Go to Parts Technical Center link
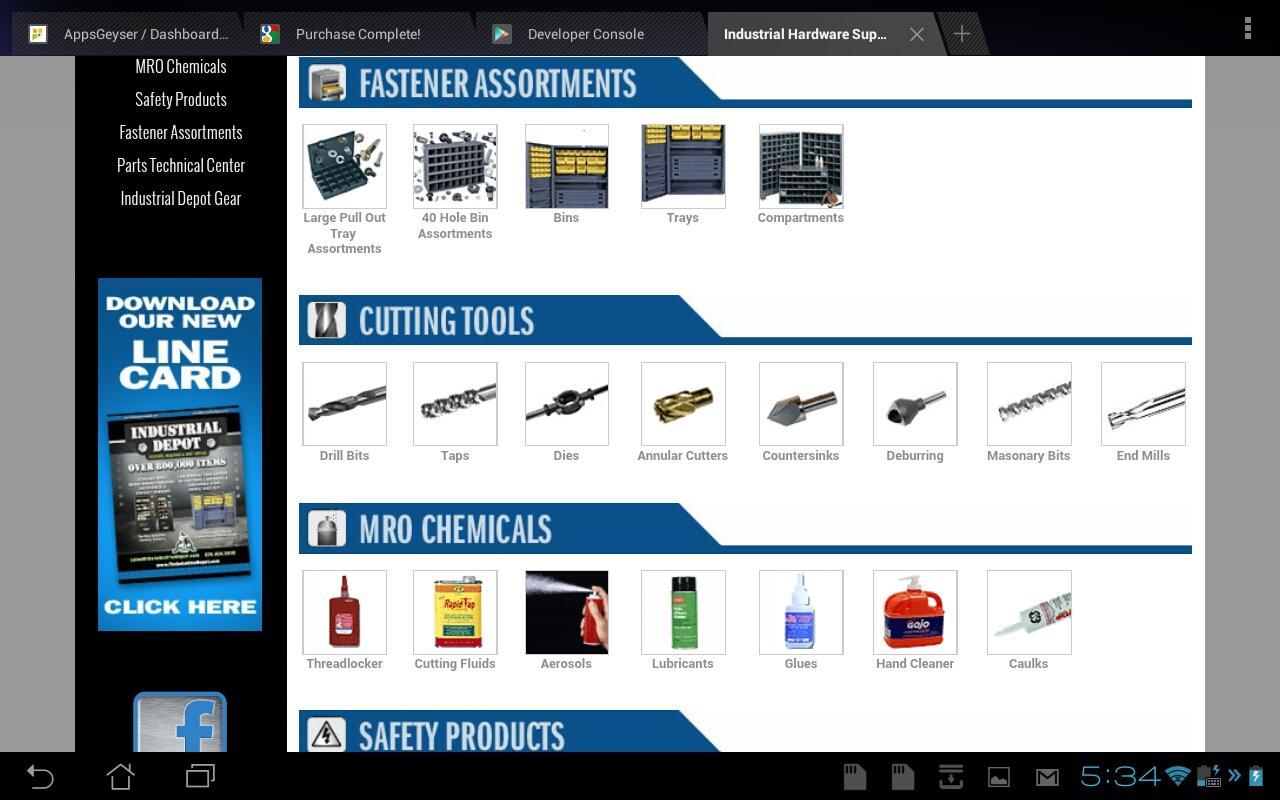The width and height of the screenshot is (1280, 800). 181,165
